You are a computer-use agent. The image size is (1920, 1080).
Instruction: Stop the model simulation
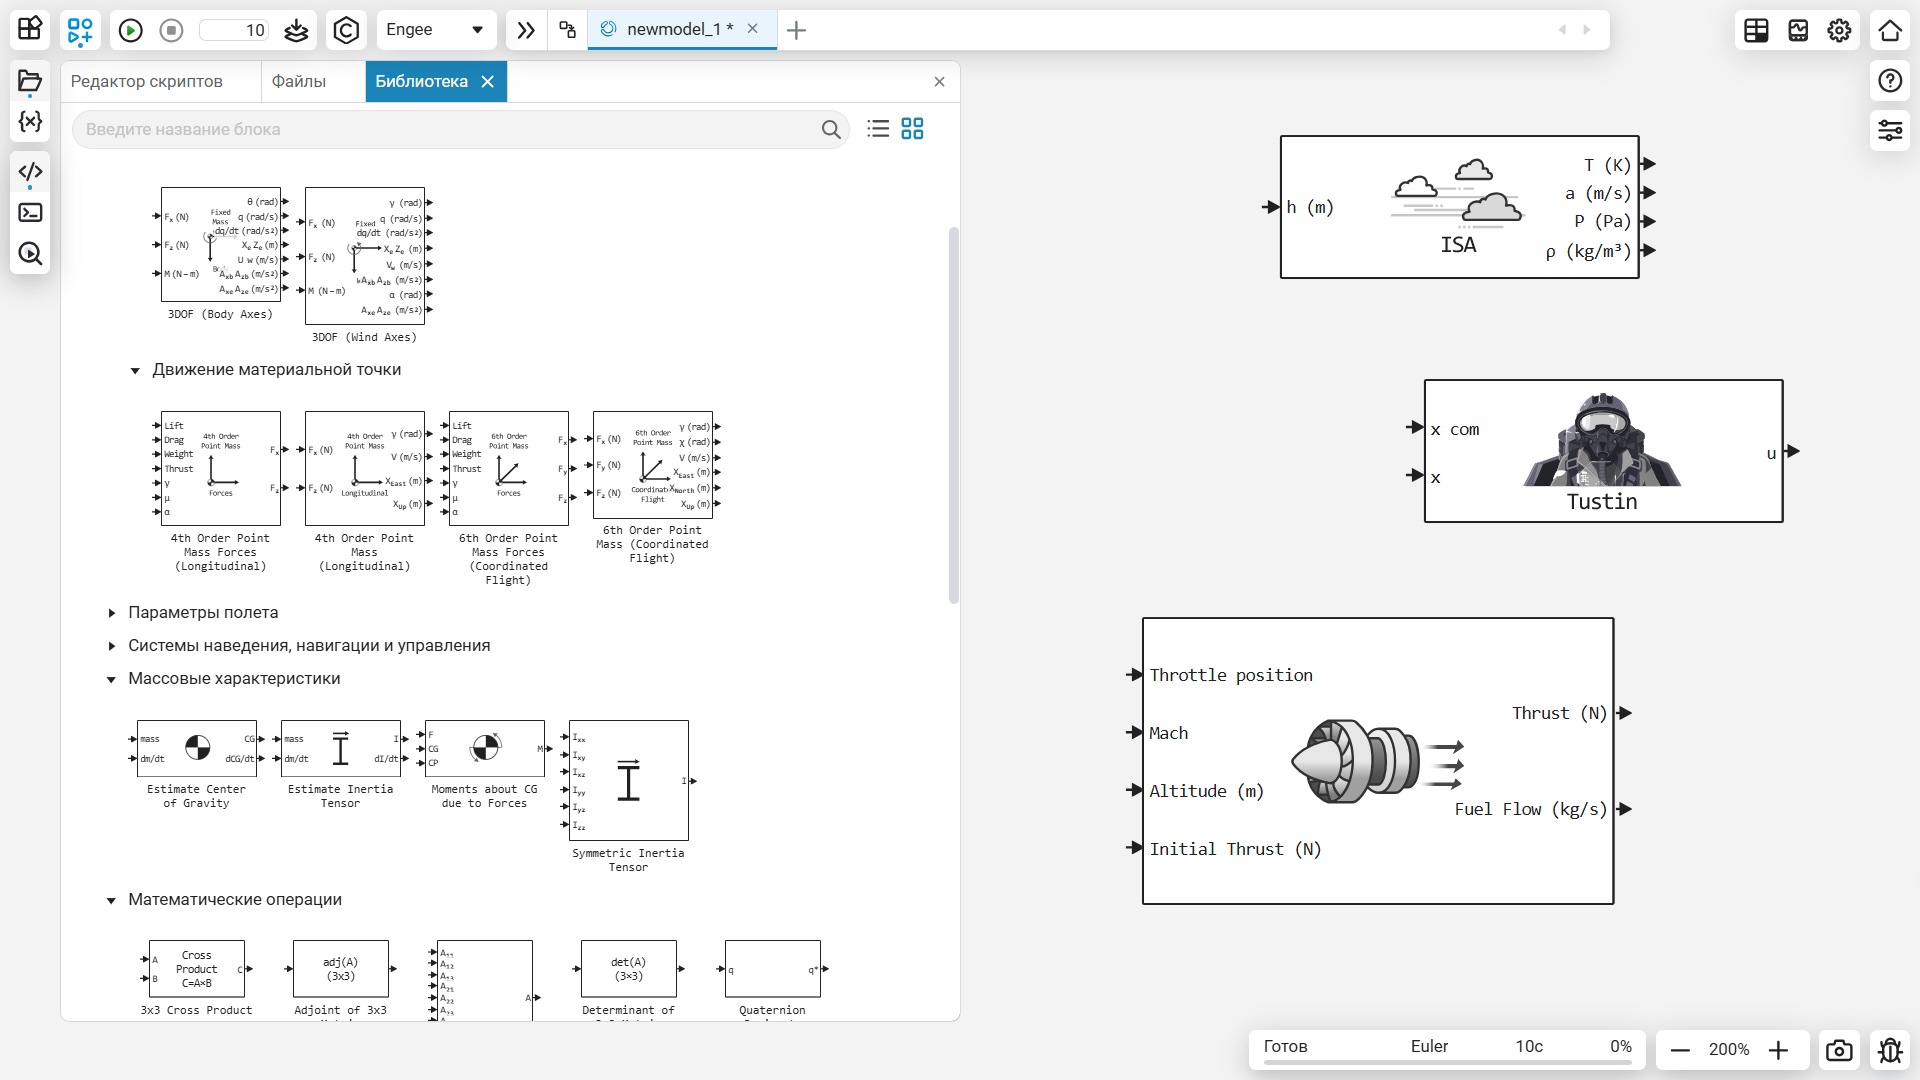[171, 30]
